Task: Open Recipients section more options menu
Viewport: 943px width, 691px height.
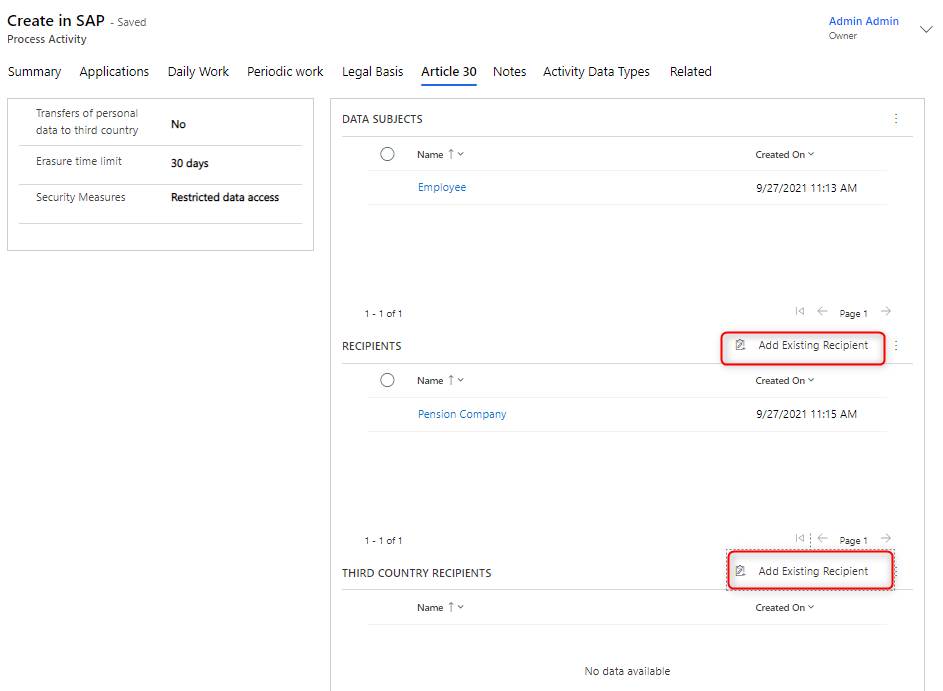Action: pos(896,346)
